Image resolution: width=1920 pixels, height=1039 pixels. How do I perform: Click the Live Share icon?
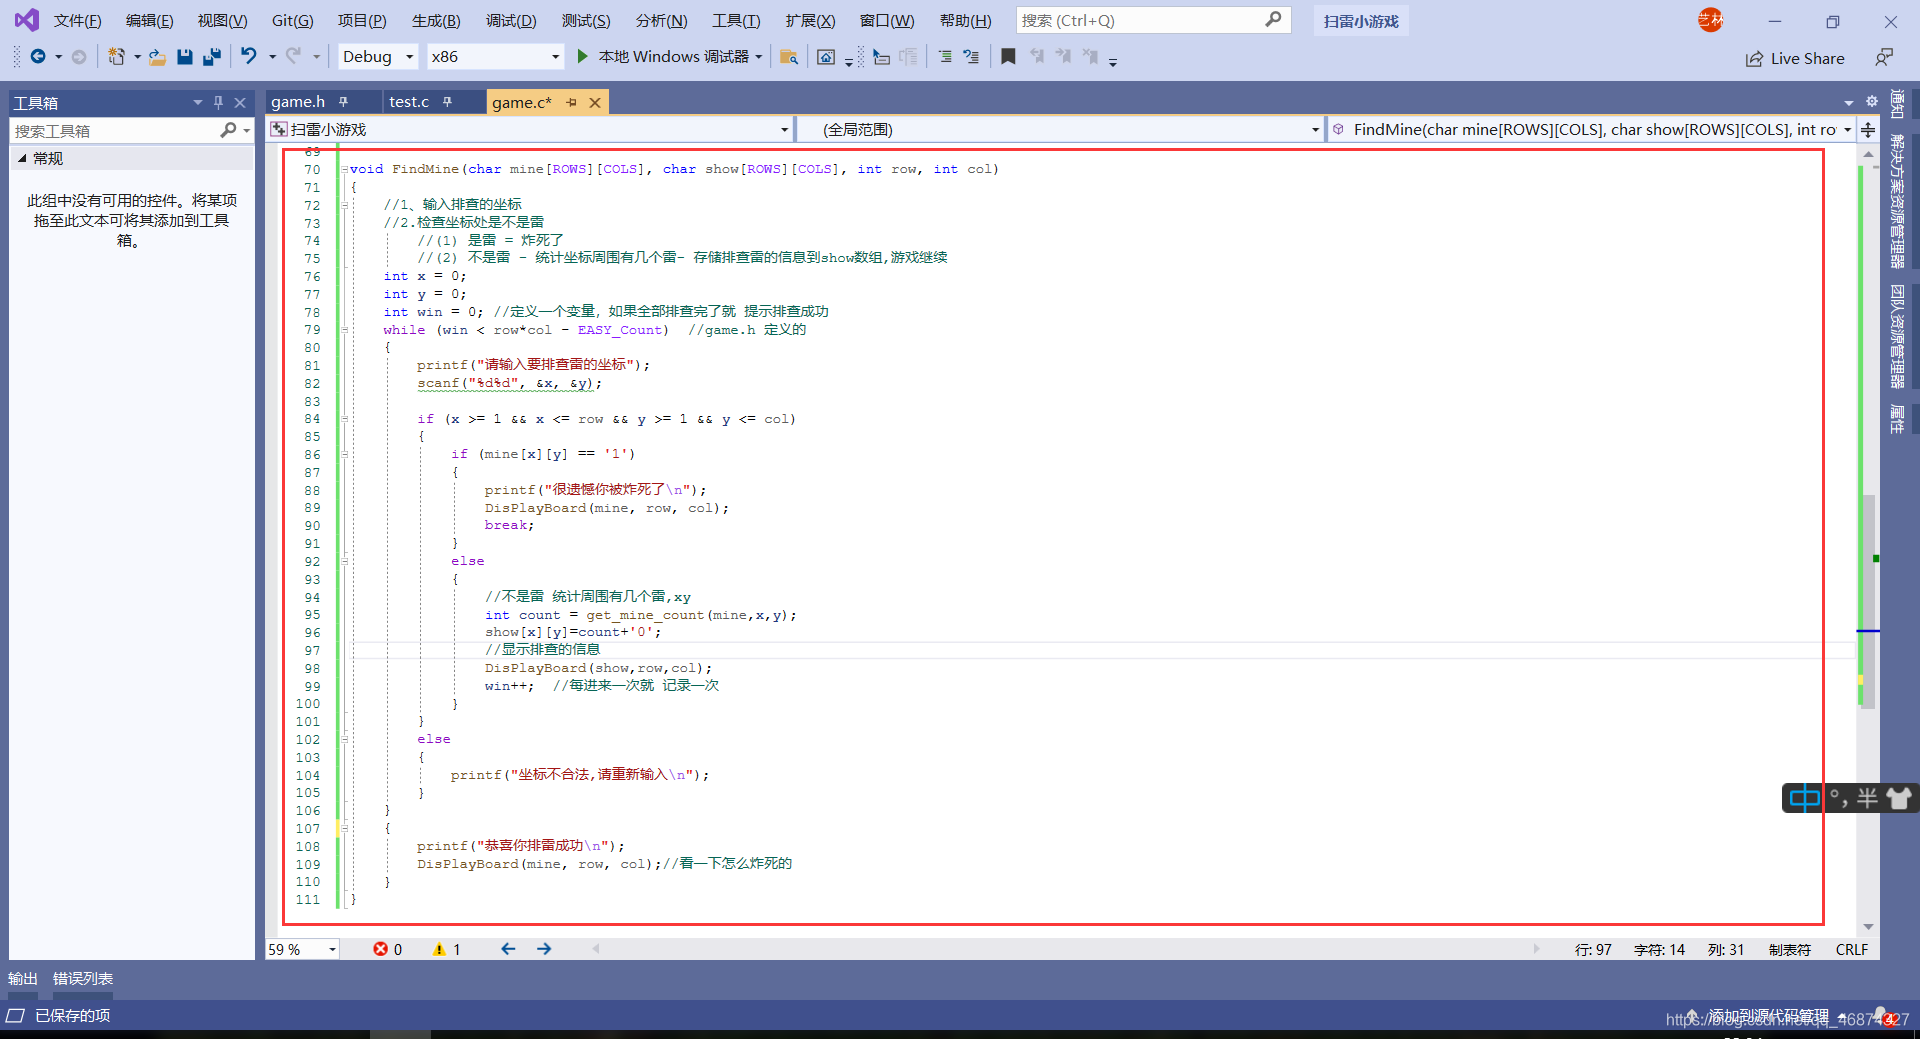click(1754, 59)
